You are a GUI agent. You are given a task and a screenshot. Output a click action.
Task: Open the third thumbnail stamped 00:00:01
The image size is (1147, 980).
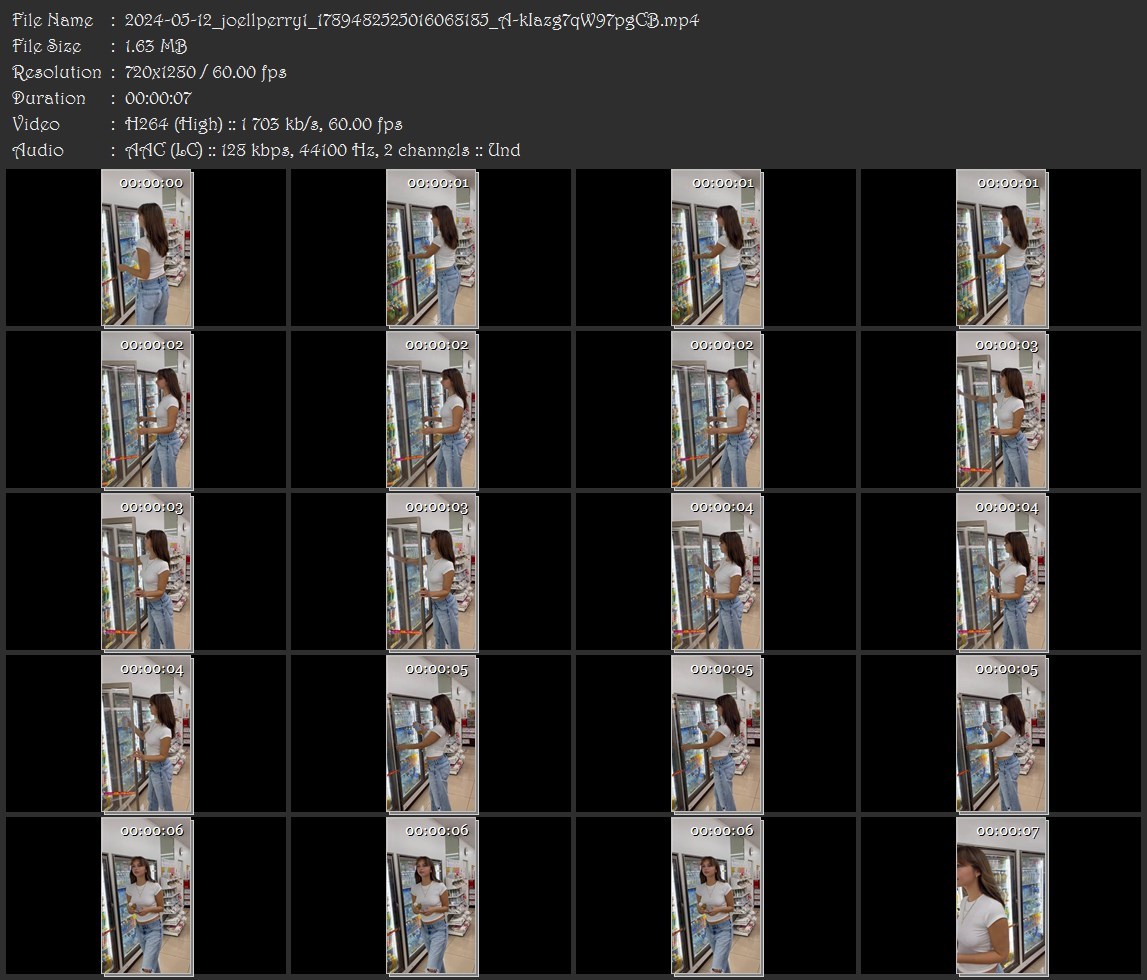[1001, 248]
